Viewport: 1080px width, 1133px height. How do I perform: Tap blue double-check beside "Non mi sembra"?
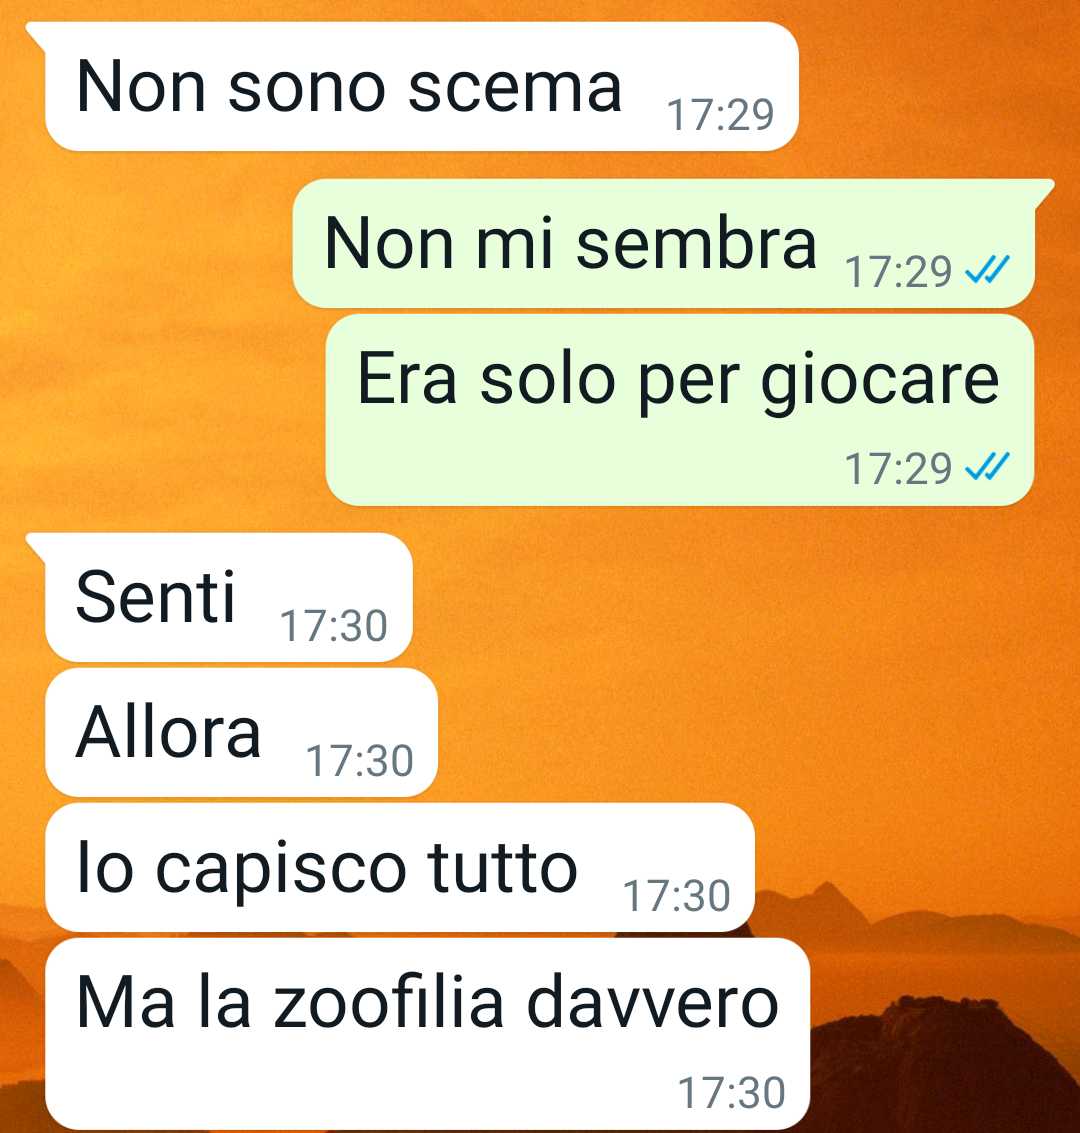coord(987,271)
